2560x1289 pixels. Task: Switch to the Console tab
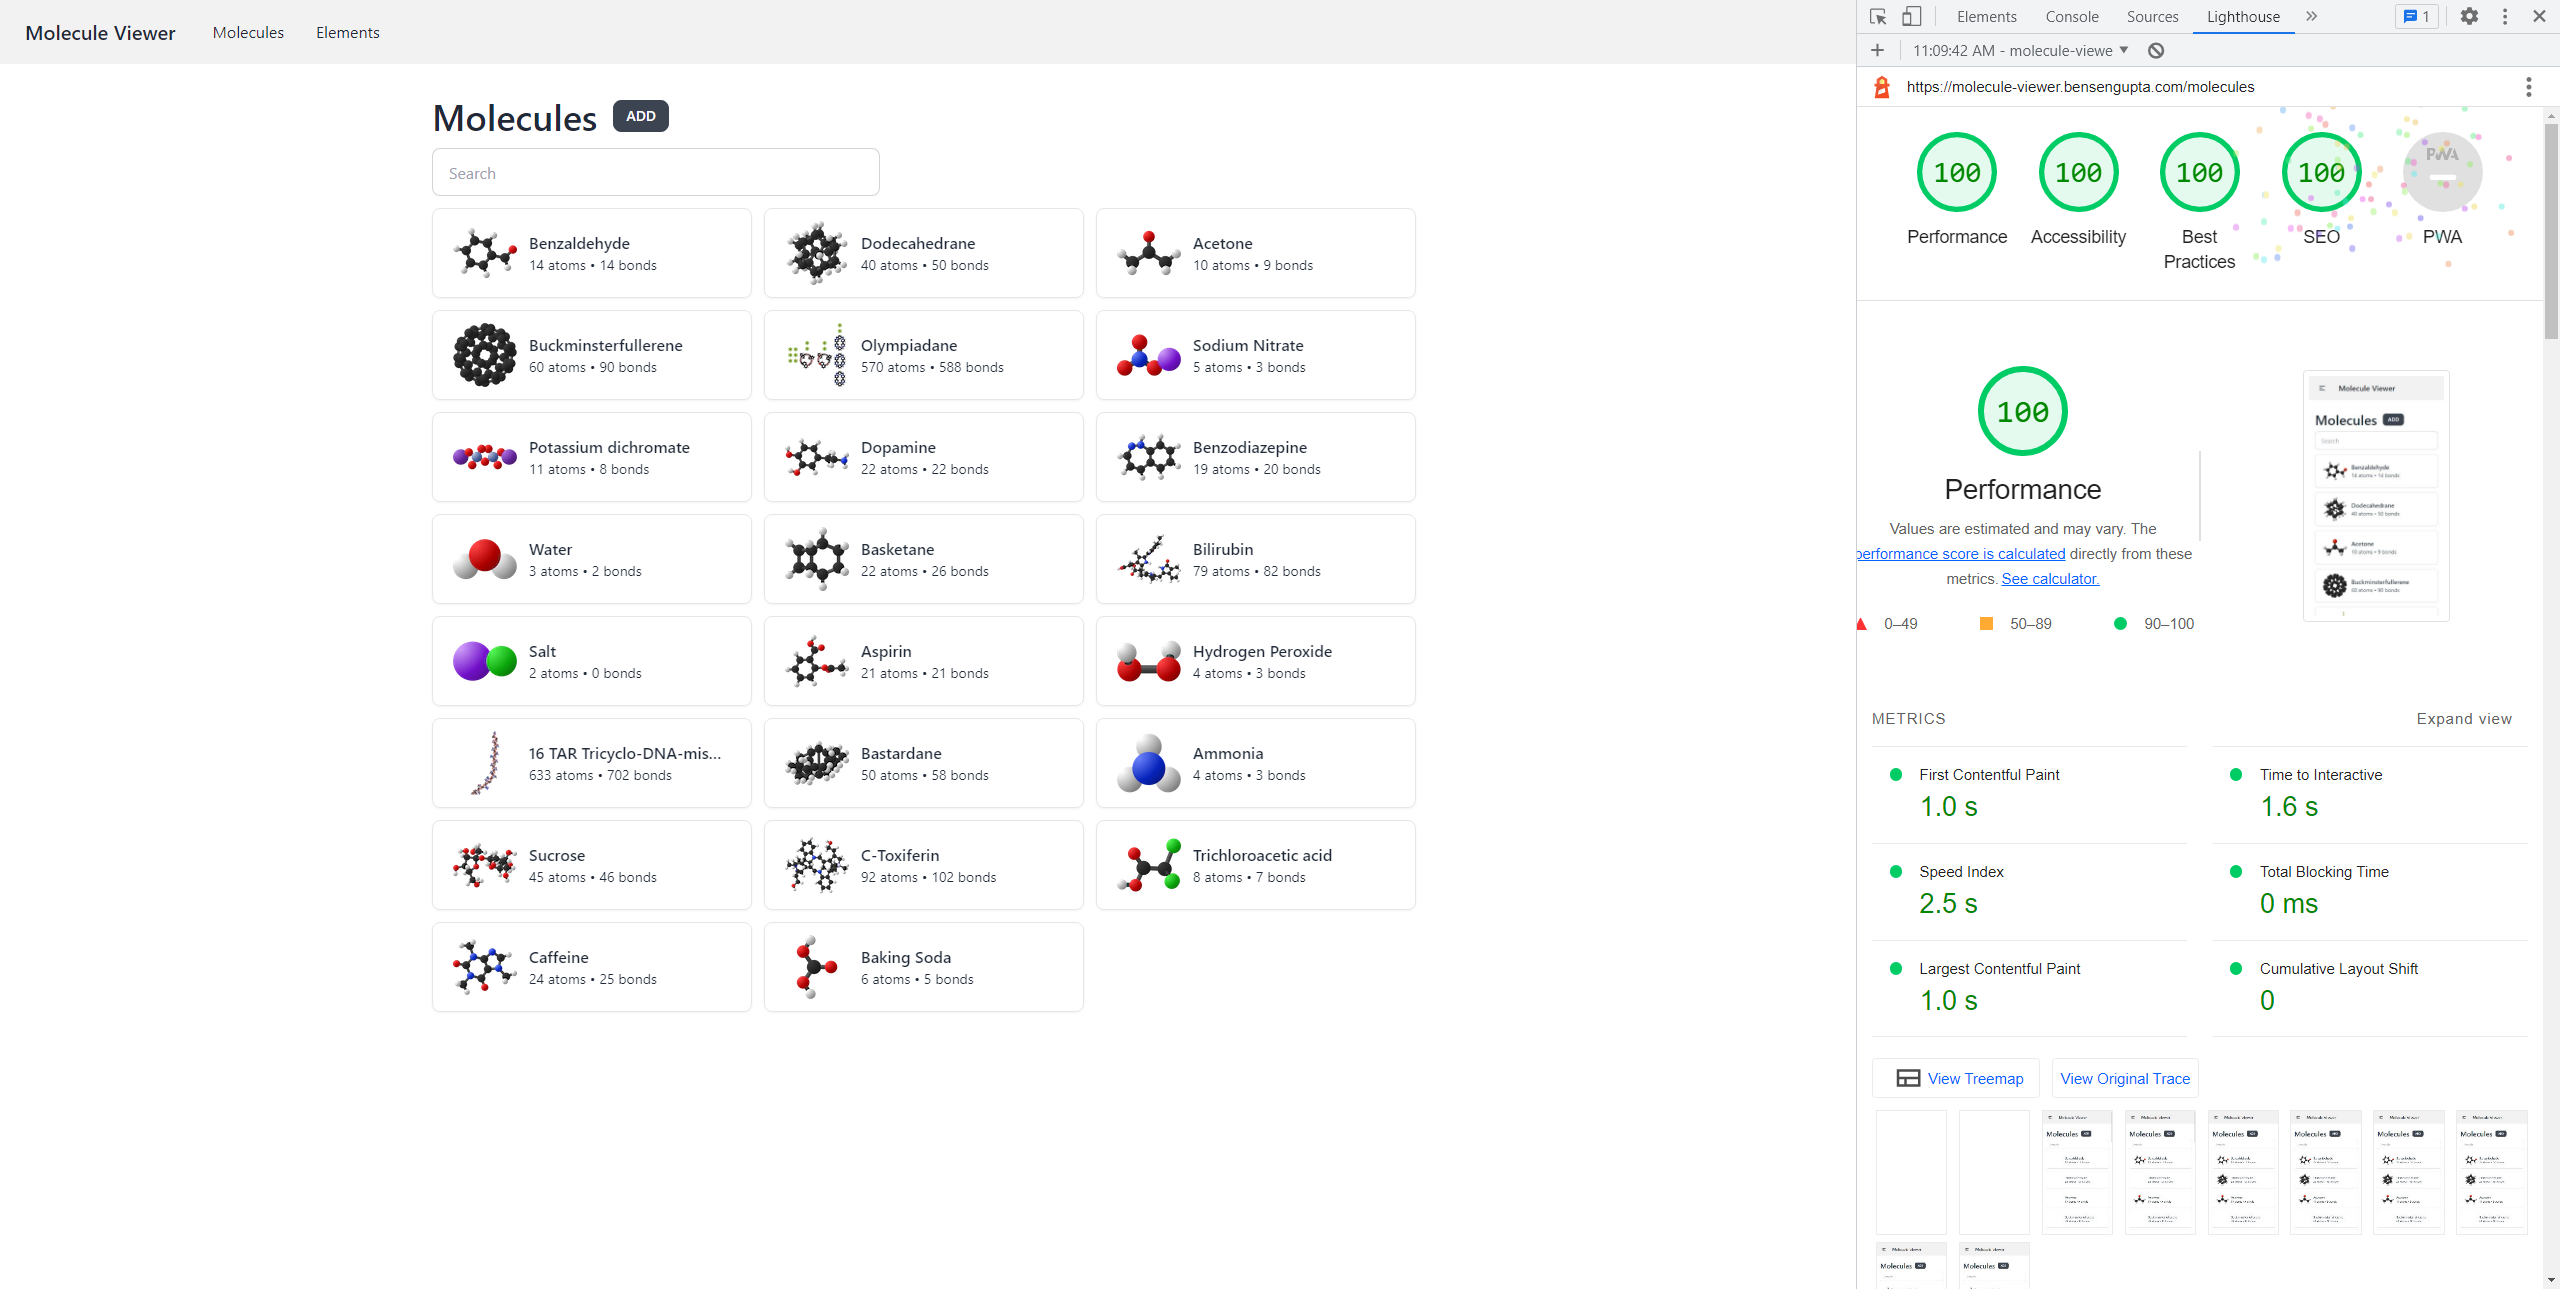[x=2071, y=17]
